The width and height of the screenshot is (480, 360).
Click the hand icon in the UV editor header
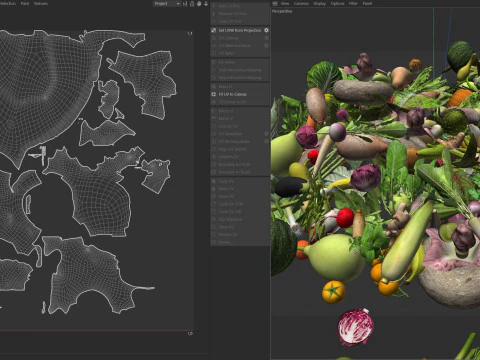tap(199, 4)
